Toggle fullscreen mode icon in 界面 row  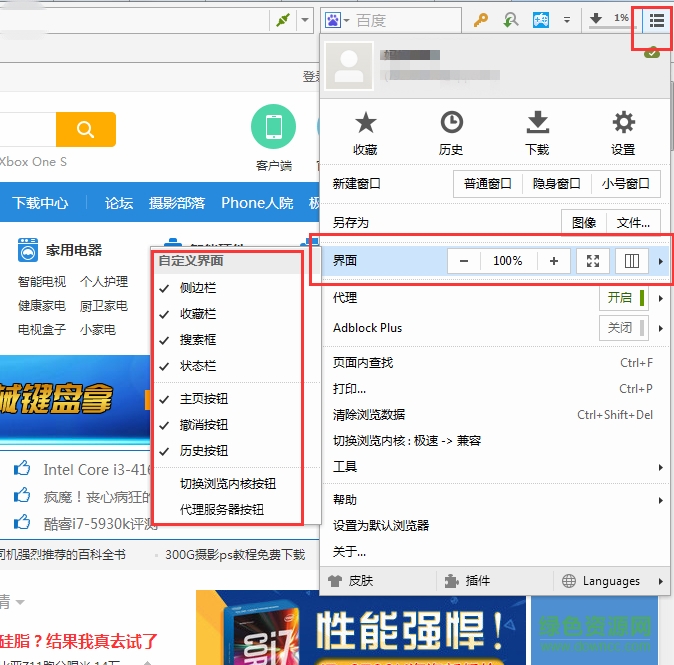click(593, 261)
